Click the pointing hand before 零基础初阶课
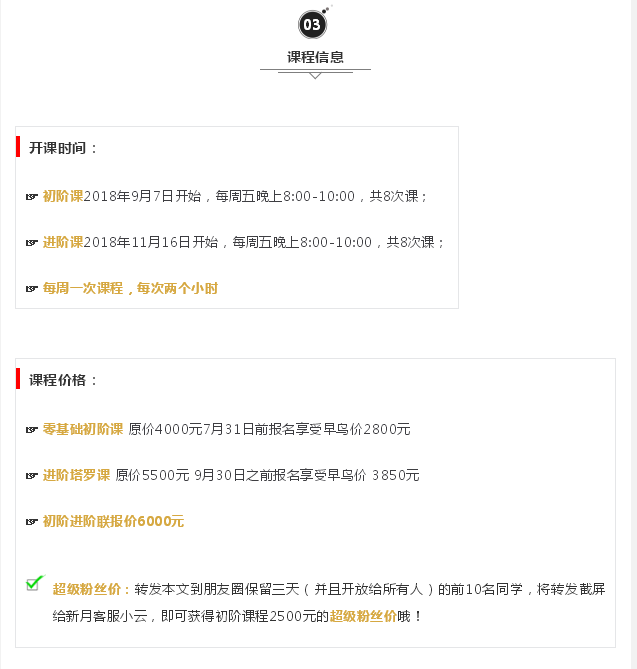 [32, 430]
